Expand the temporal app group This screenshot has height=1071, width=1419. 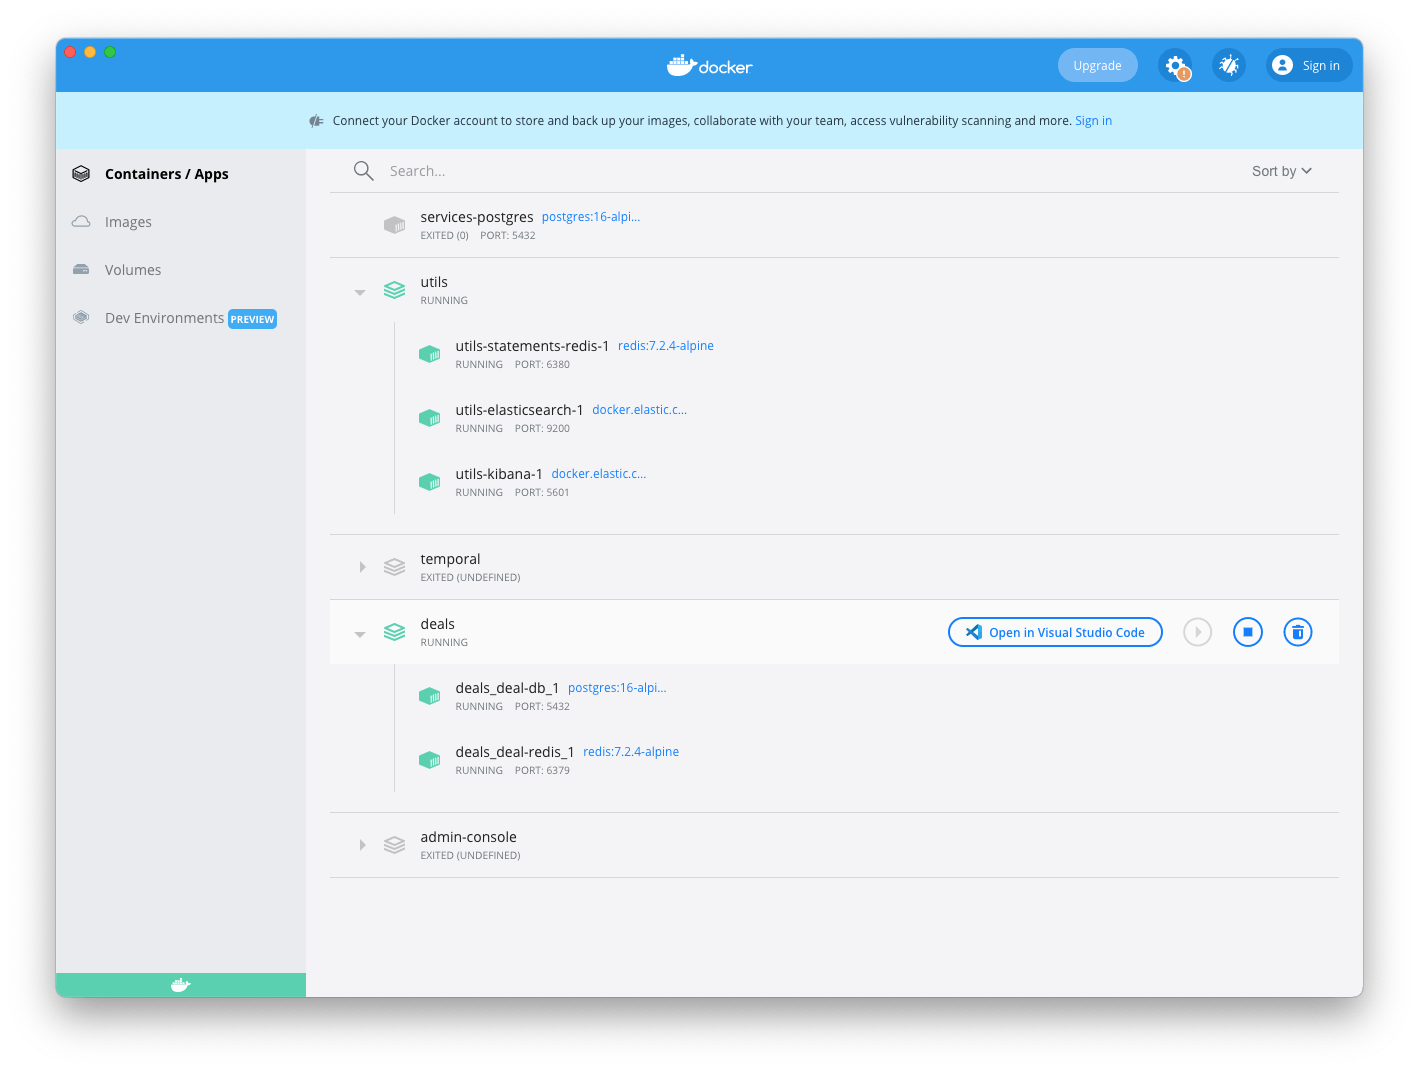[362, 567]
